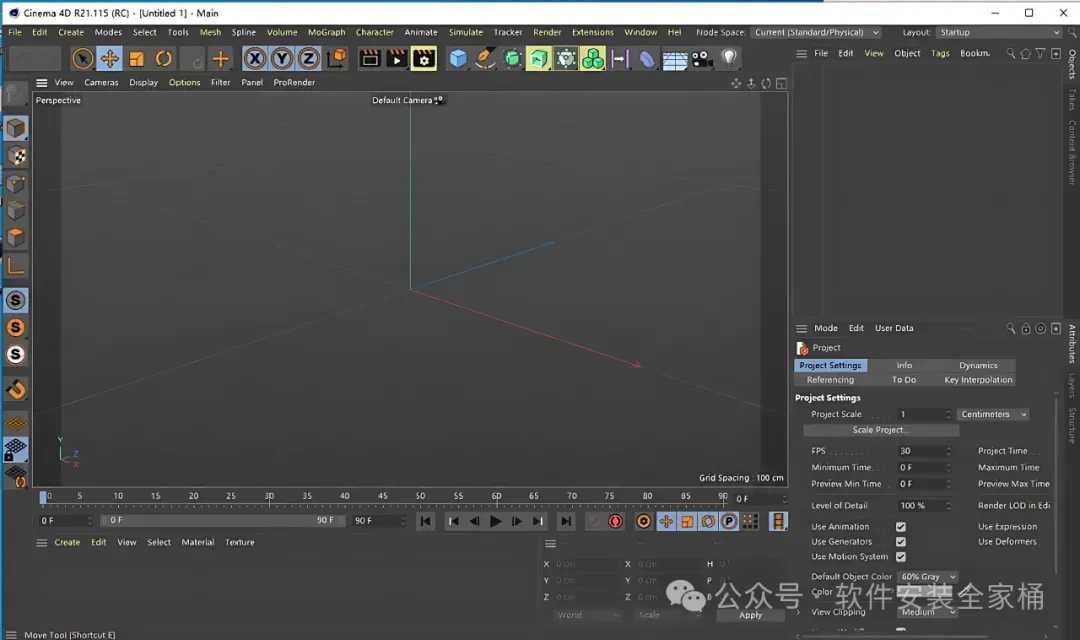Open the Render menu in menu bar
The image size is (1080, 640).
click(x=547, y=32)
